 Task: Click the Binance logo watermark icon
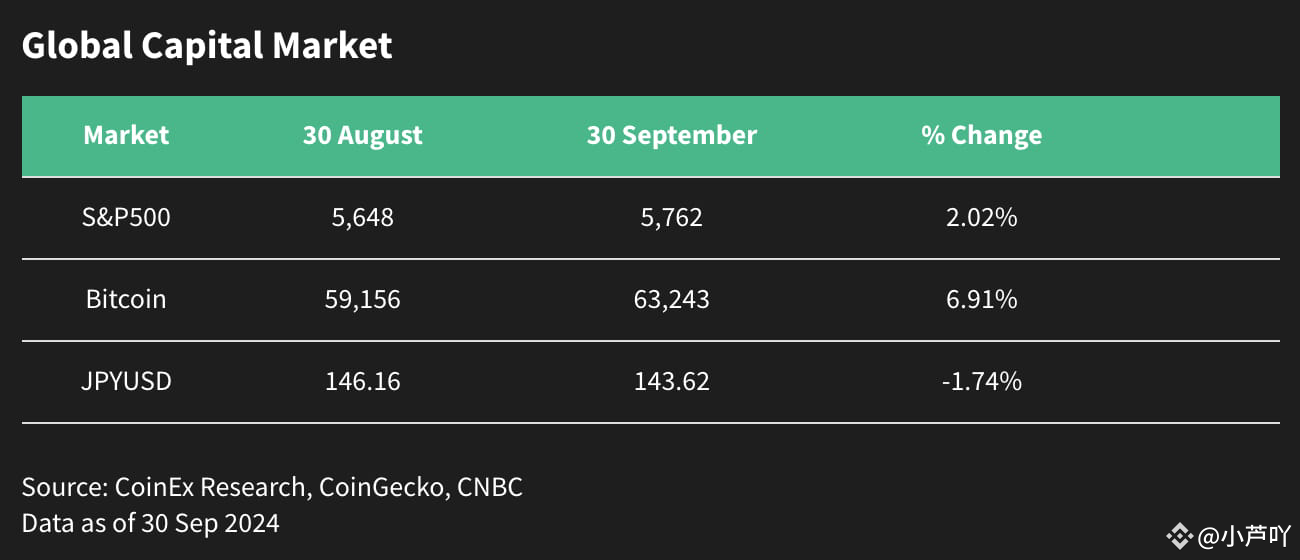tap(1180, 537)
